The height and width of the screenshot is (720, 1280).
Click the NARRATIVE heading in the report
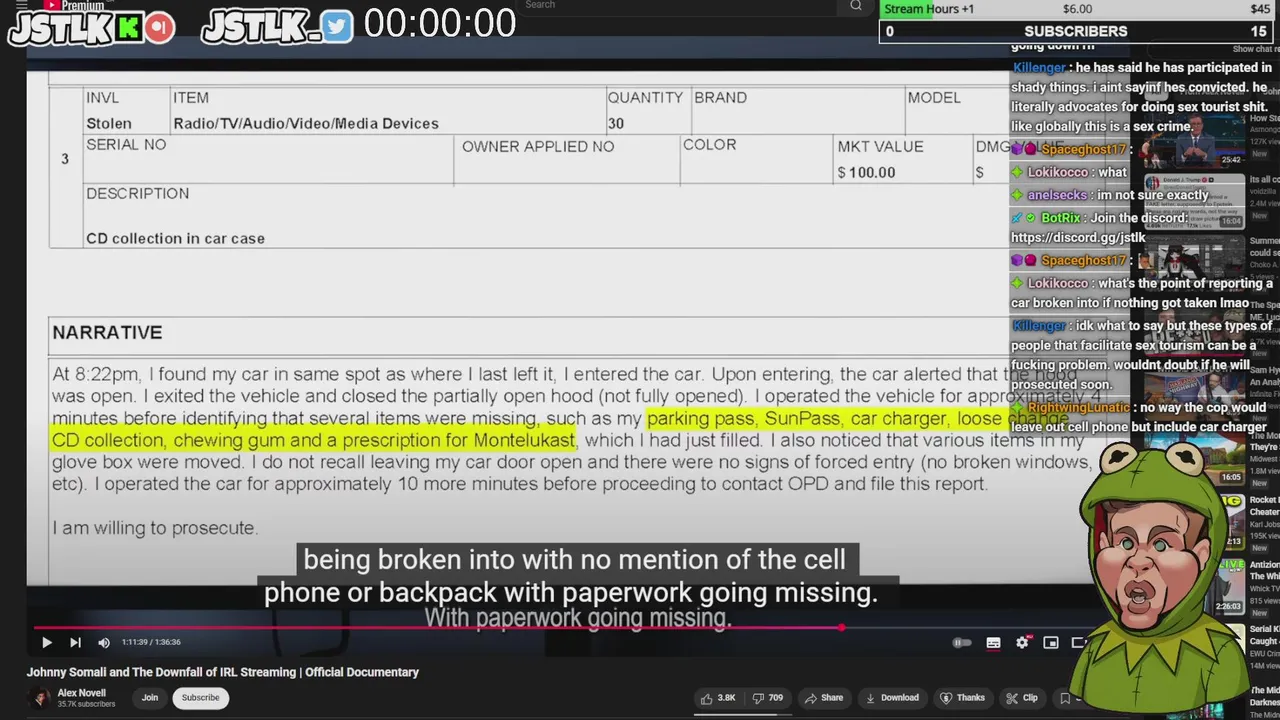coord(107,333)
